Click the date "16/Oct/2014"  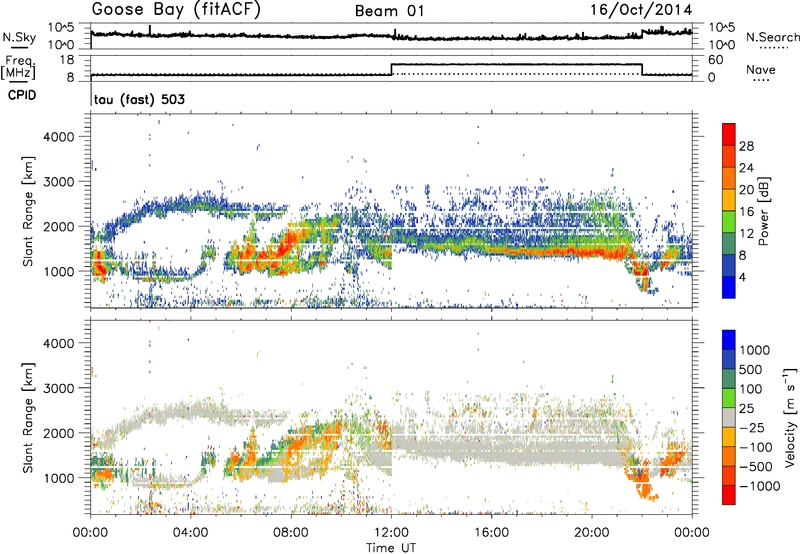pyautogui.click(x=641, y=10)
